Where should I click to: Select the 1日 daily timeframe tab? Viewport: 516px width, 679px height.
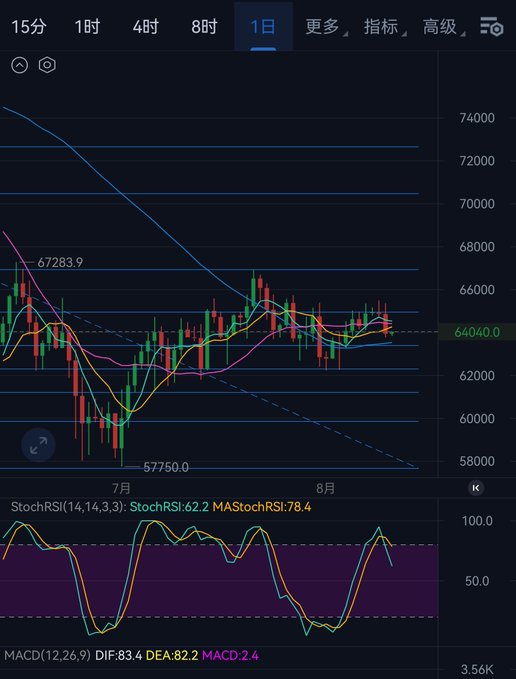tap(263, 27)
